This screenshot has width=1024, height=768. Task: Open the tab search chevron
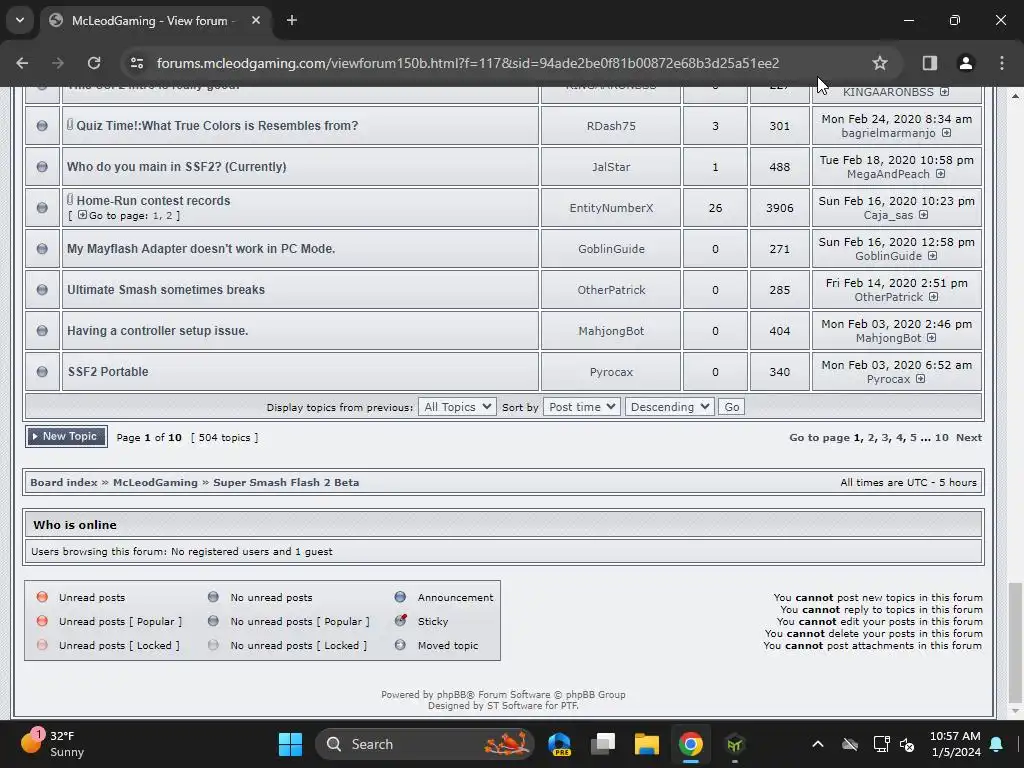20,20
